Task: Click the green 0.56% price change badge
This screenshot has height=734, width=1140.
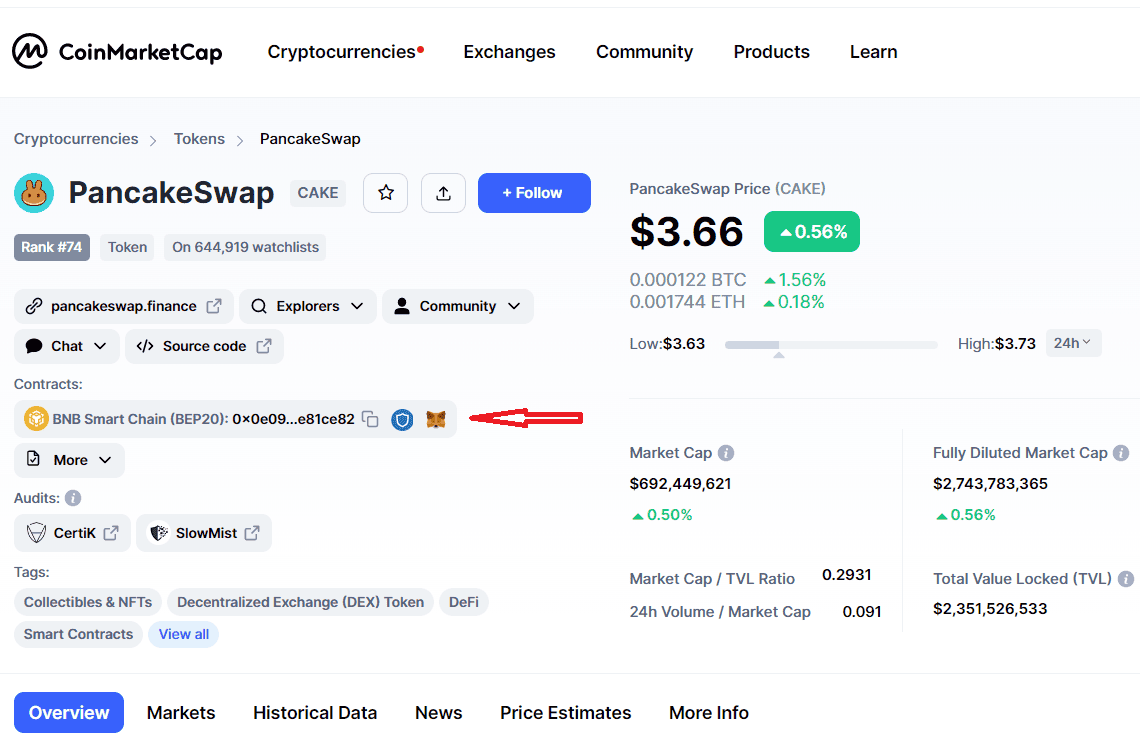Action: pyautogui.click(x=812, y=232)
